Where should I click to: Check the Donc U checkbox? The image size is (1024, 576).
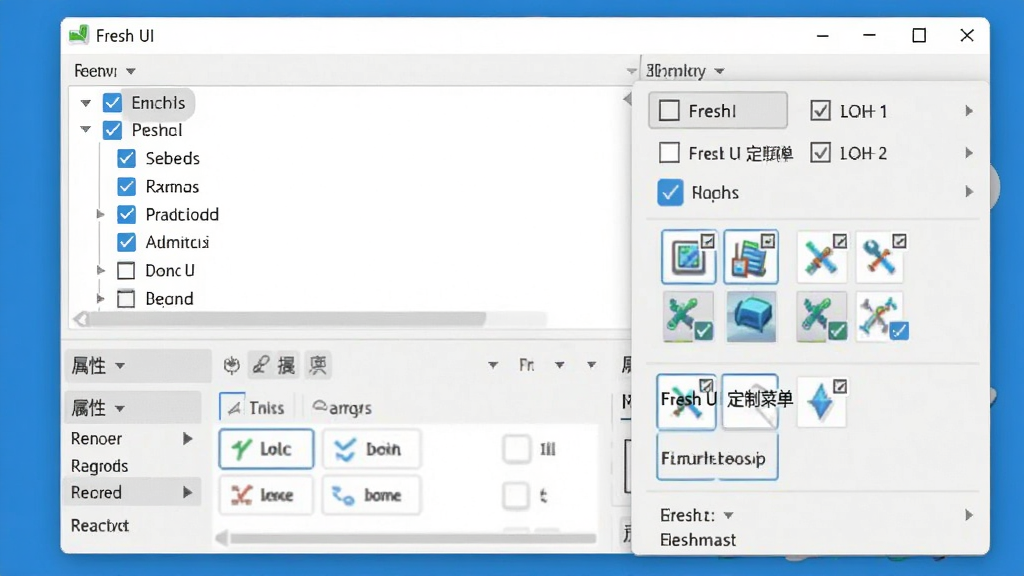(126, 270)
